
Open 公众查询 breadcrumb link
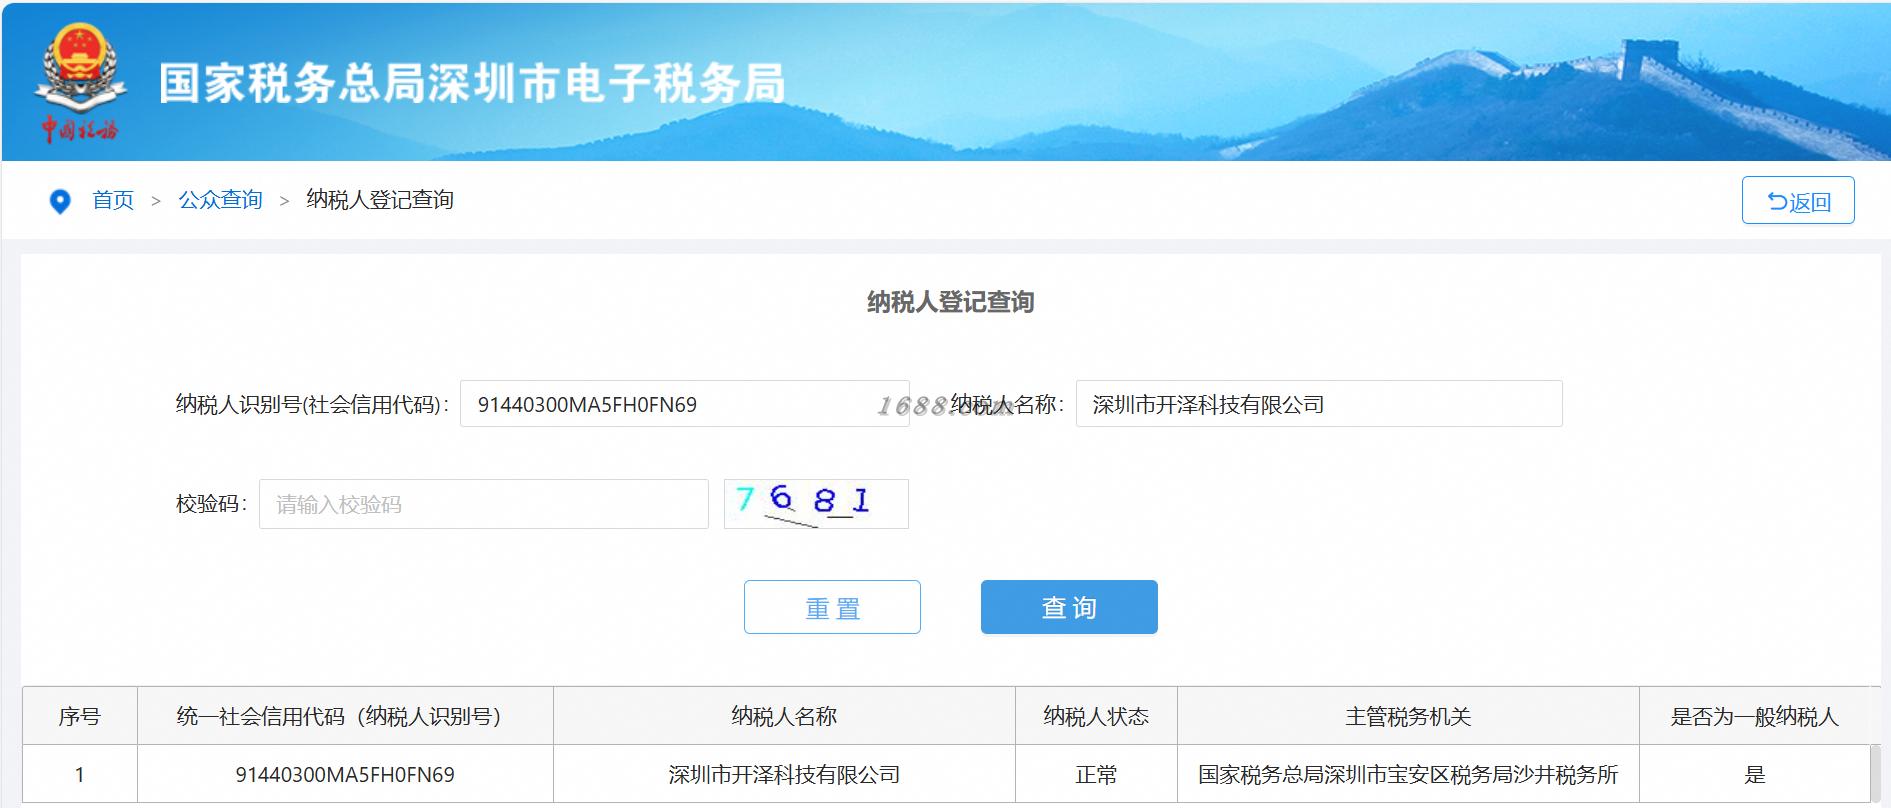[220, 200]
